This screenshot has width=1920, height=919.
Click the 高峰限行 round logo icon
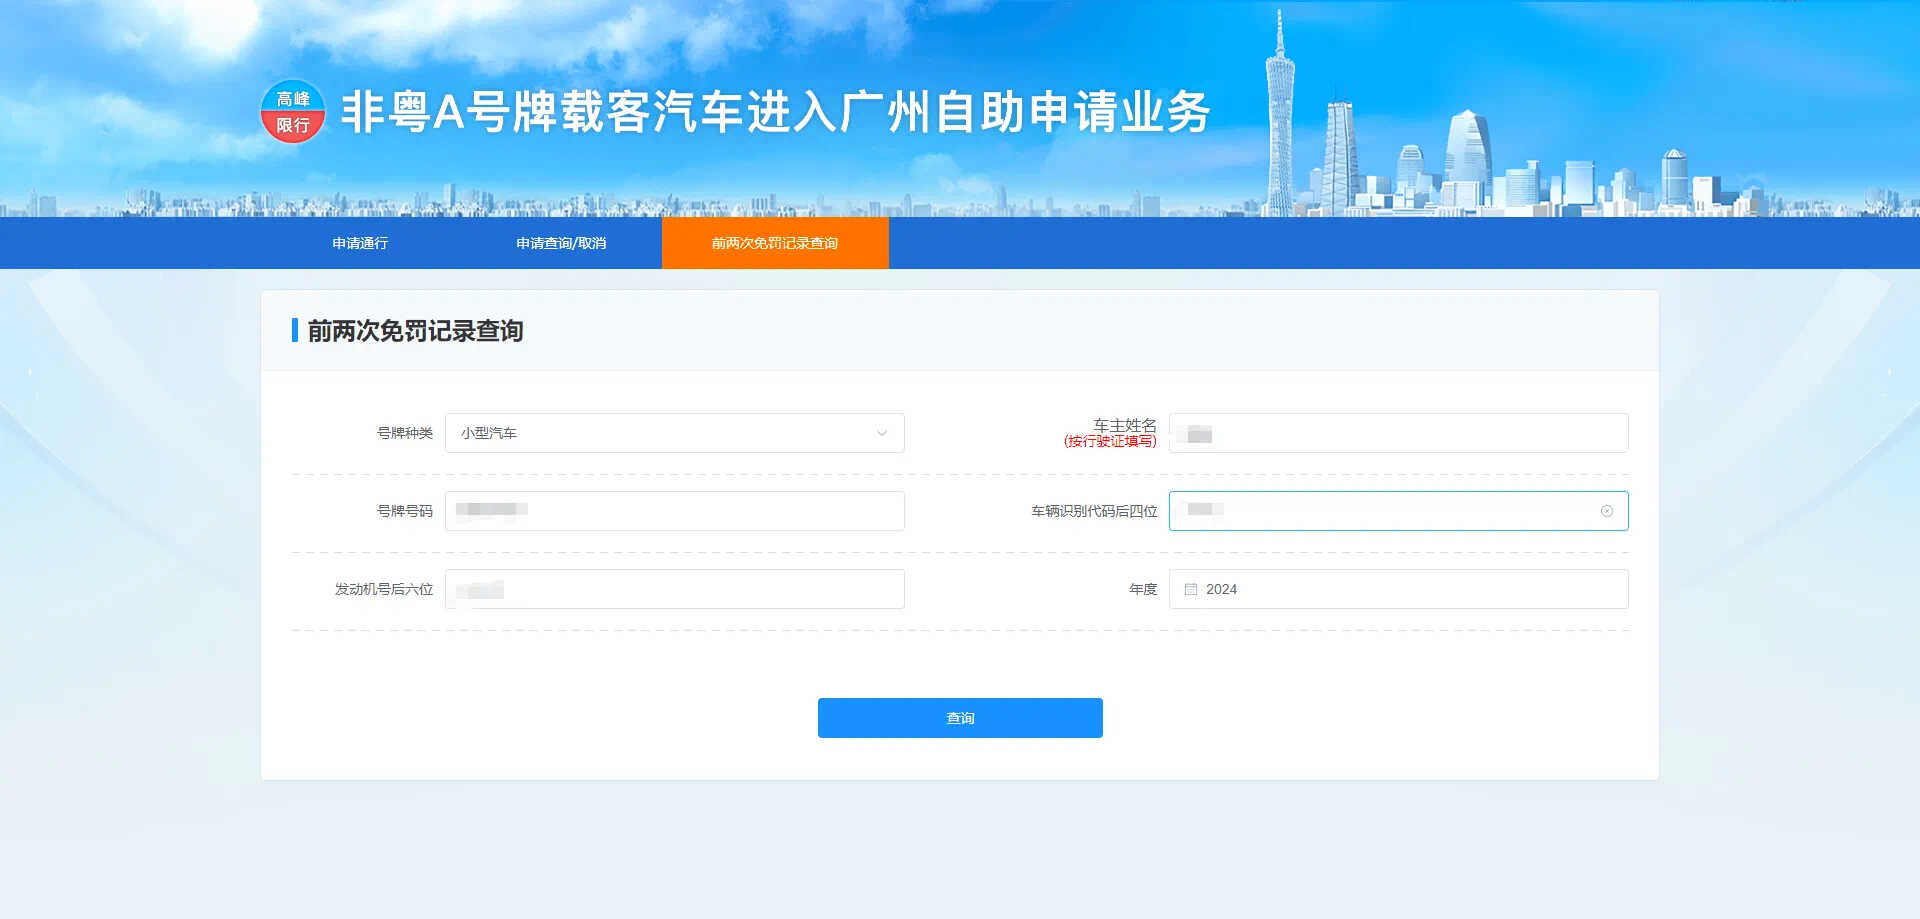tap(293, 112)
